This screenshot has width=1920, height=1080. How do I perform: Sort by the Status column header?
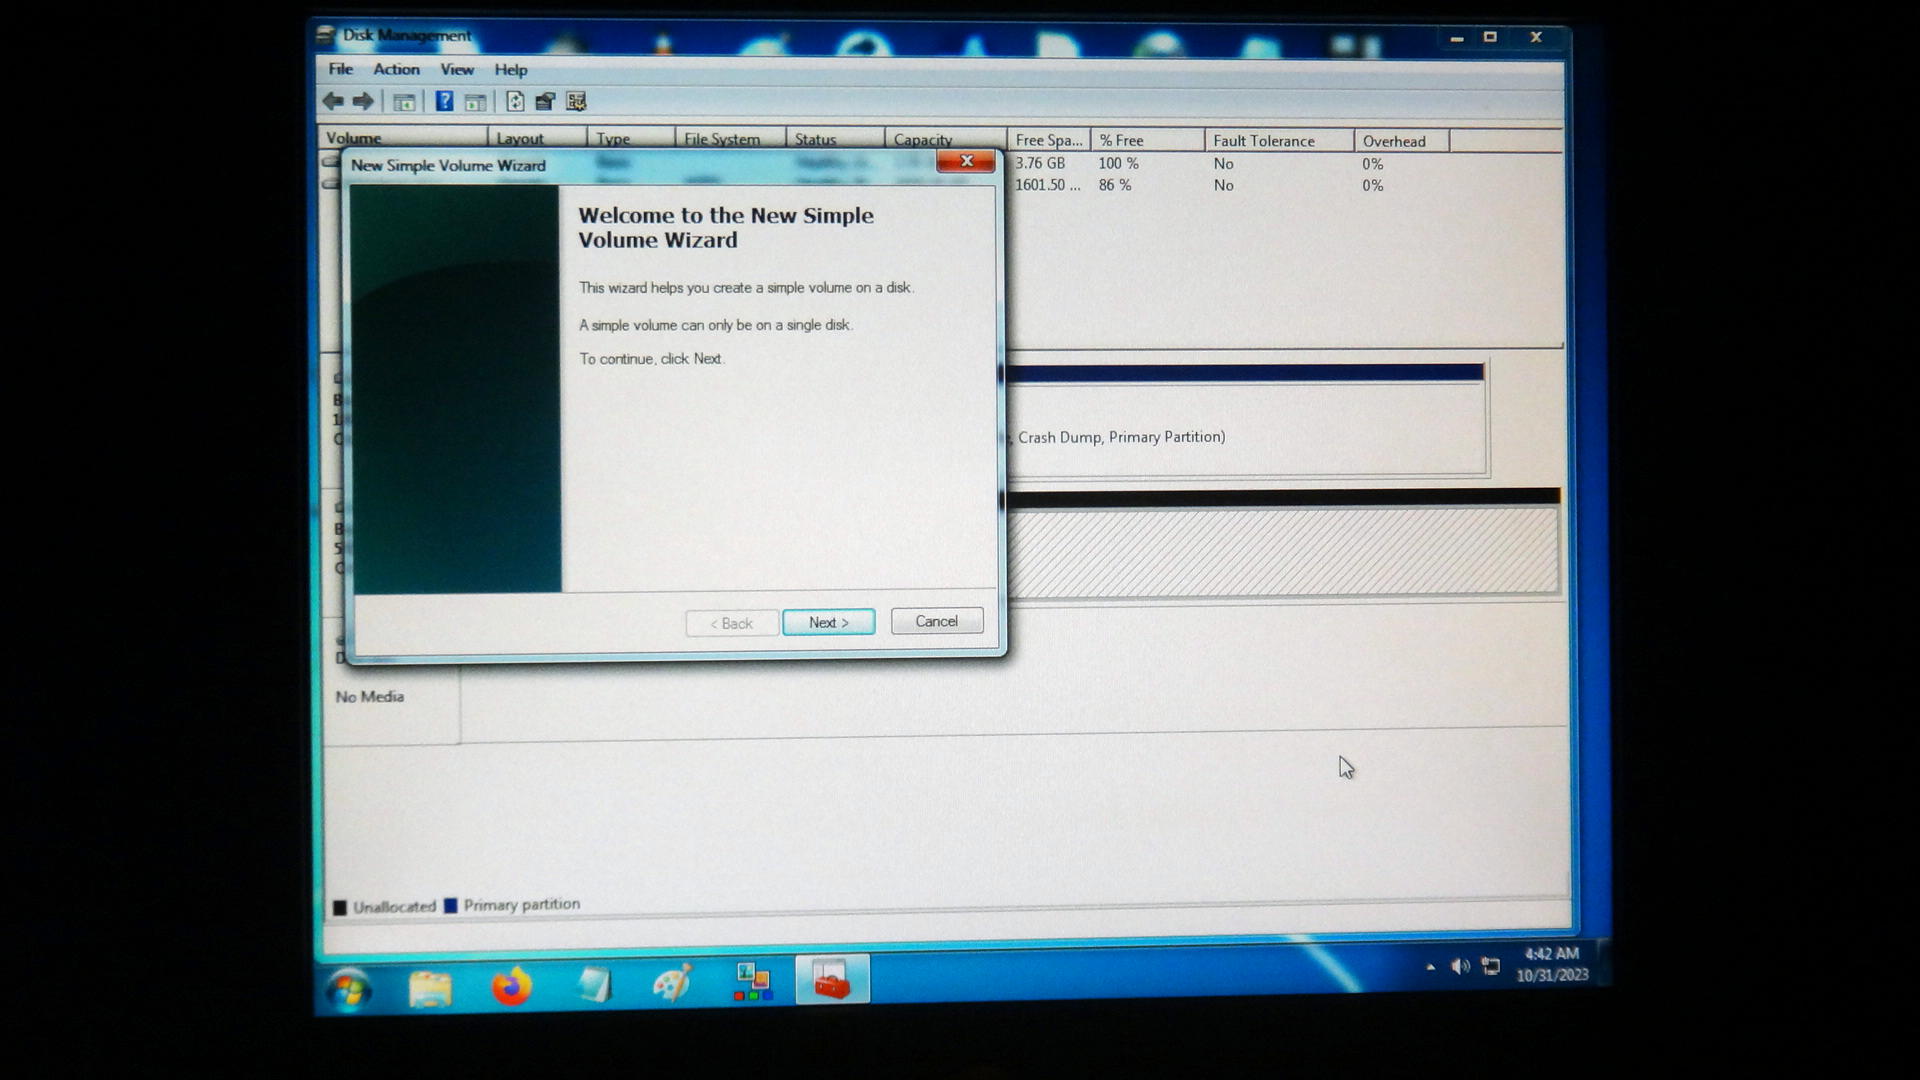835,139
